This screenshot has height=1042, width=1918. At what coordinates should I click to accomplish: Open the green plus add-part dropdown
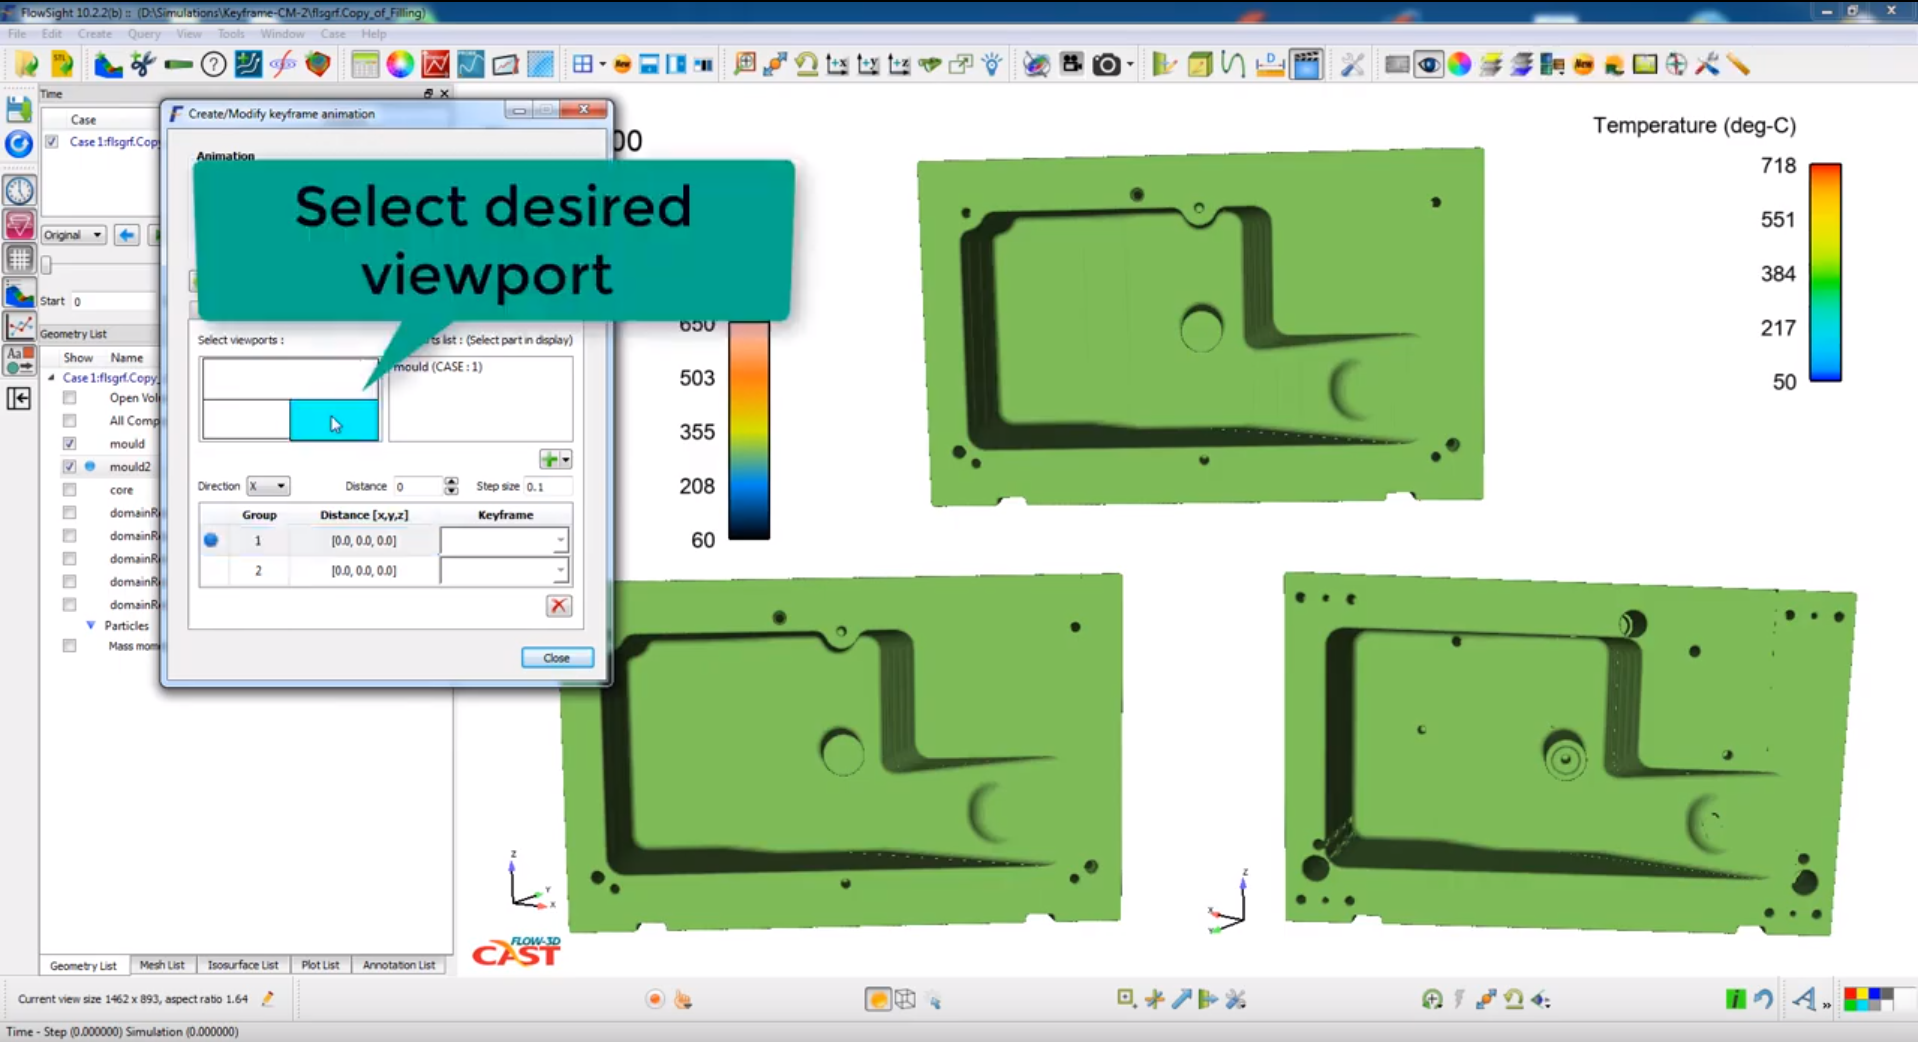pyautogui.click(x=555, y=459)
